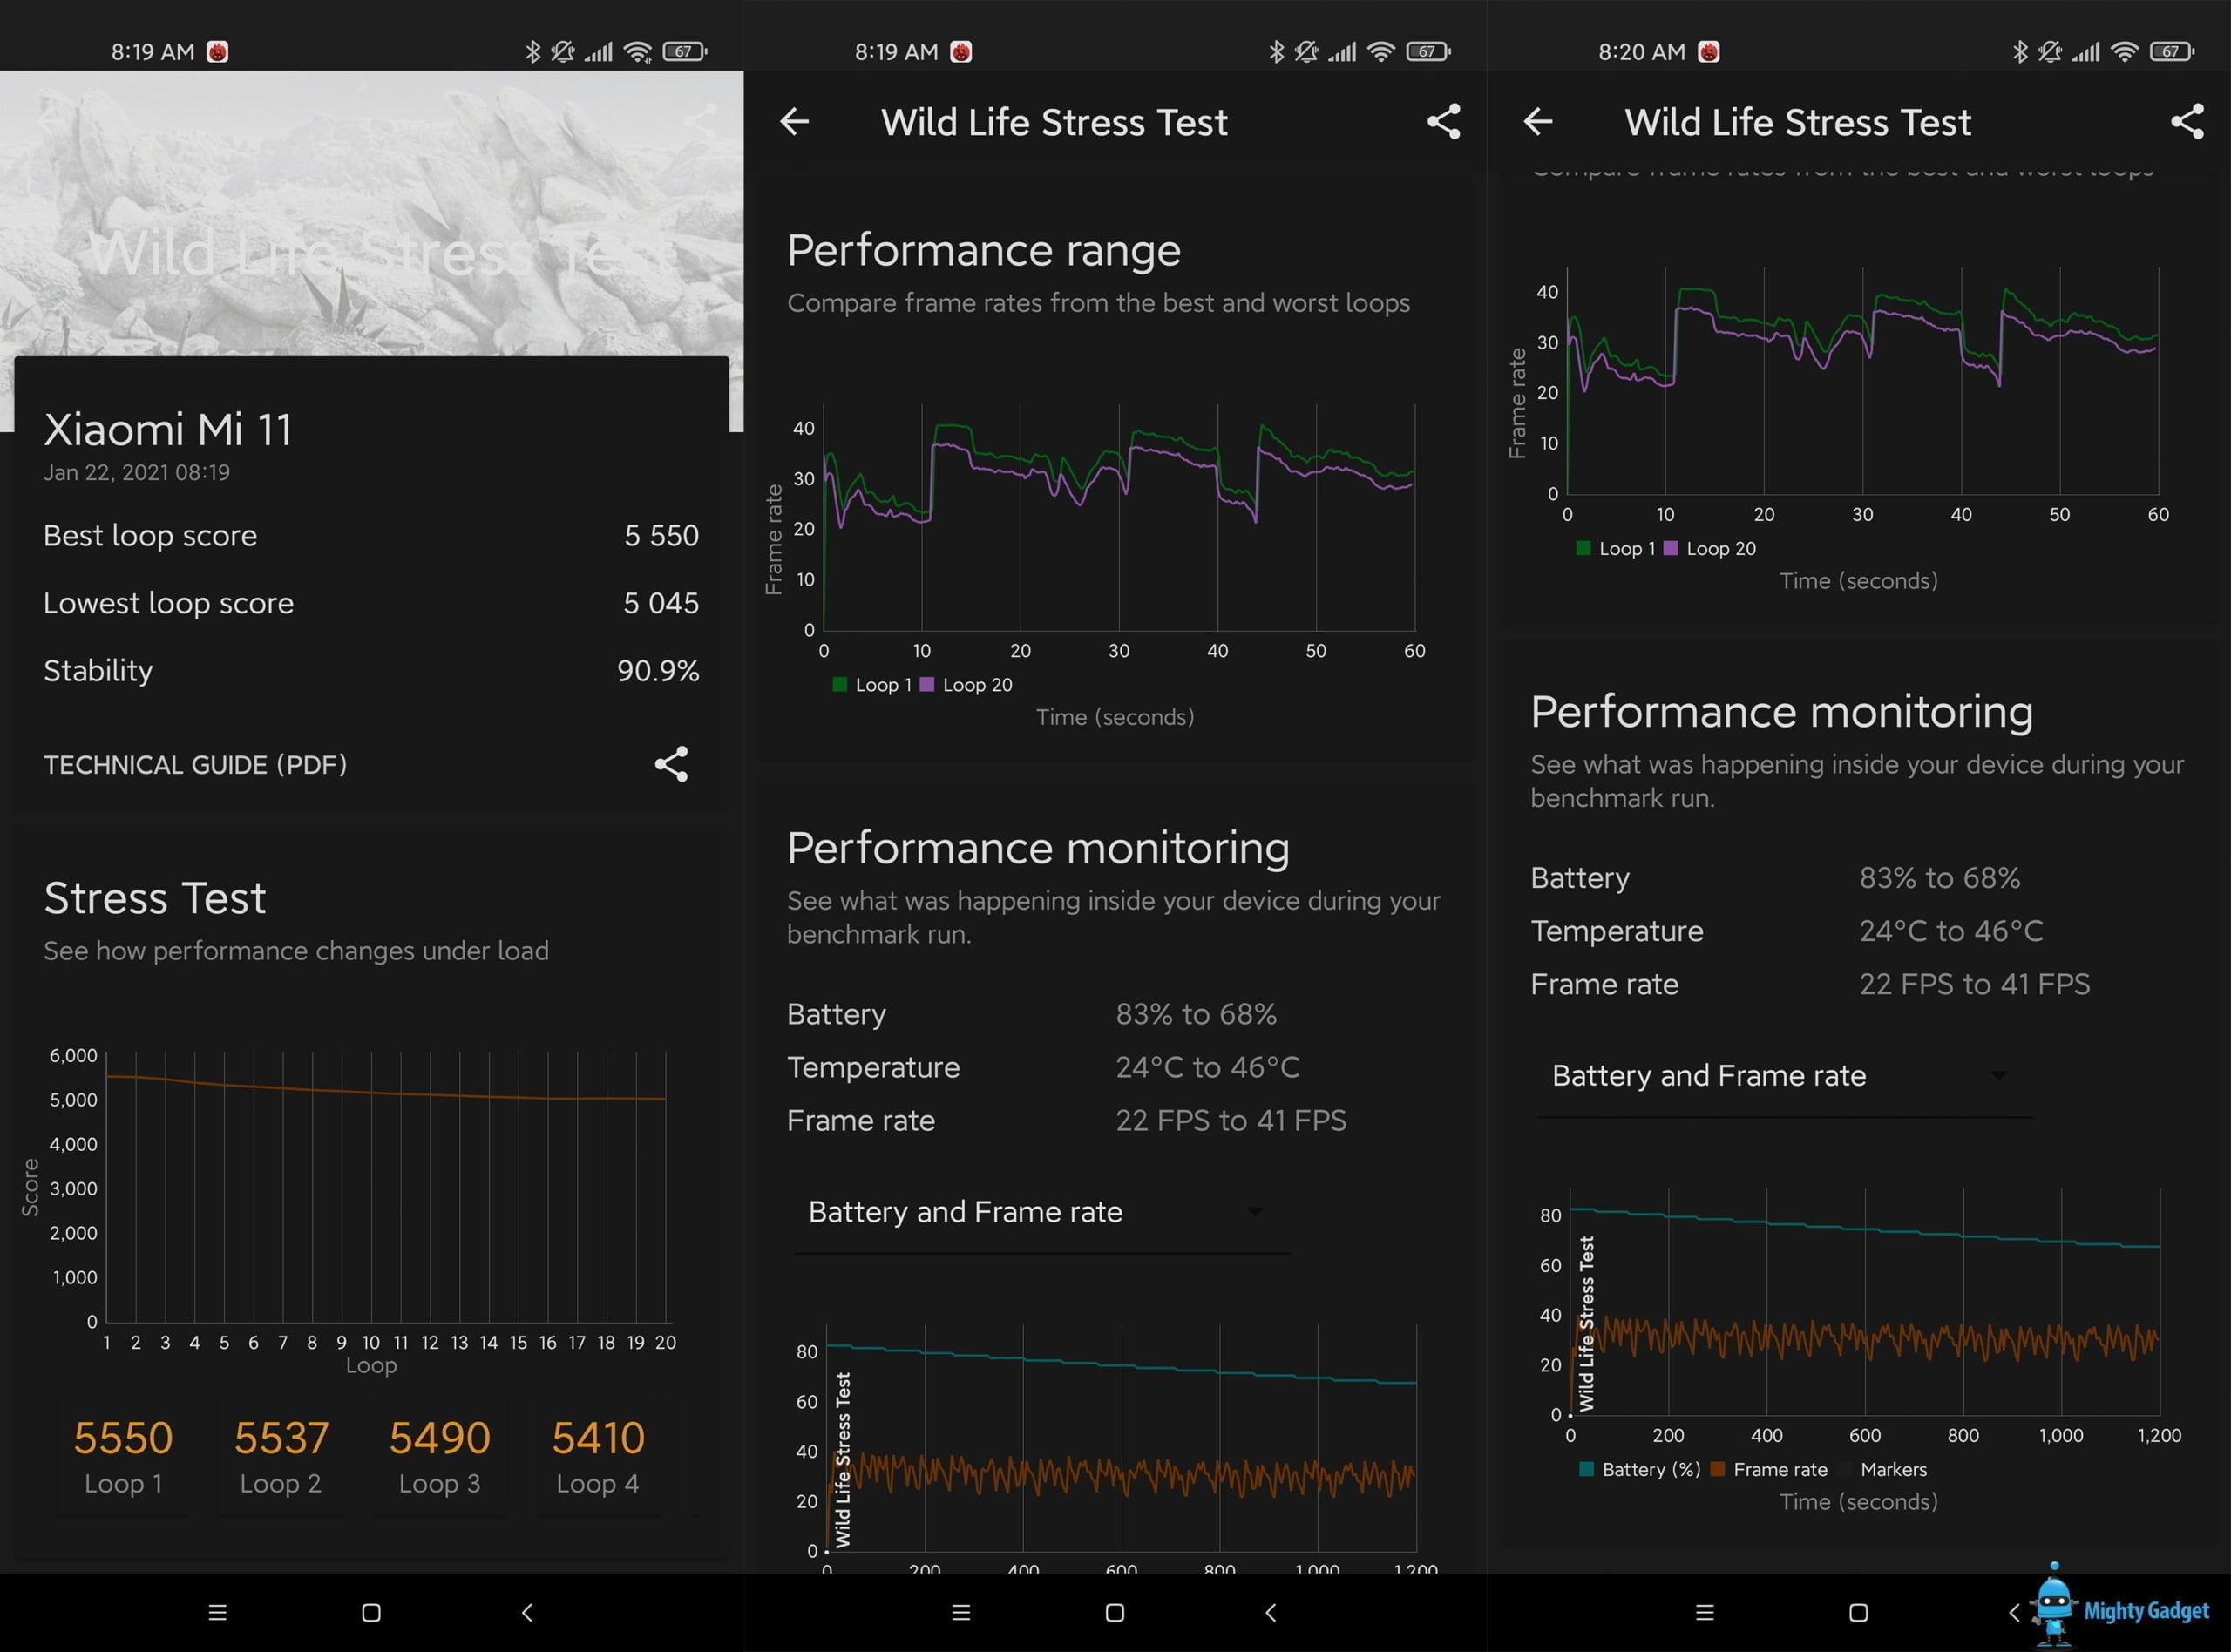
Task: Toggle Markers legend in monitoring chart
Action: click(x=1884, y=1469)
